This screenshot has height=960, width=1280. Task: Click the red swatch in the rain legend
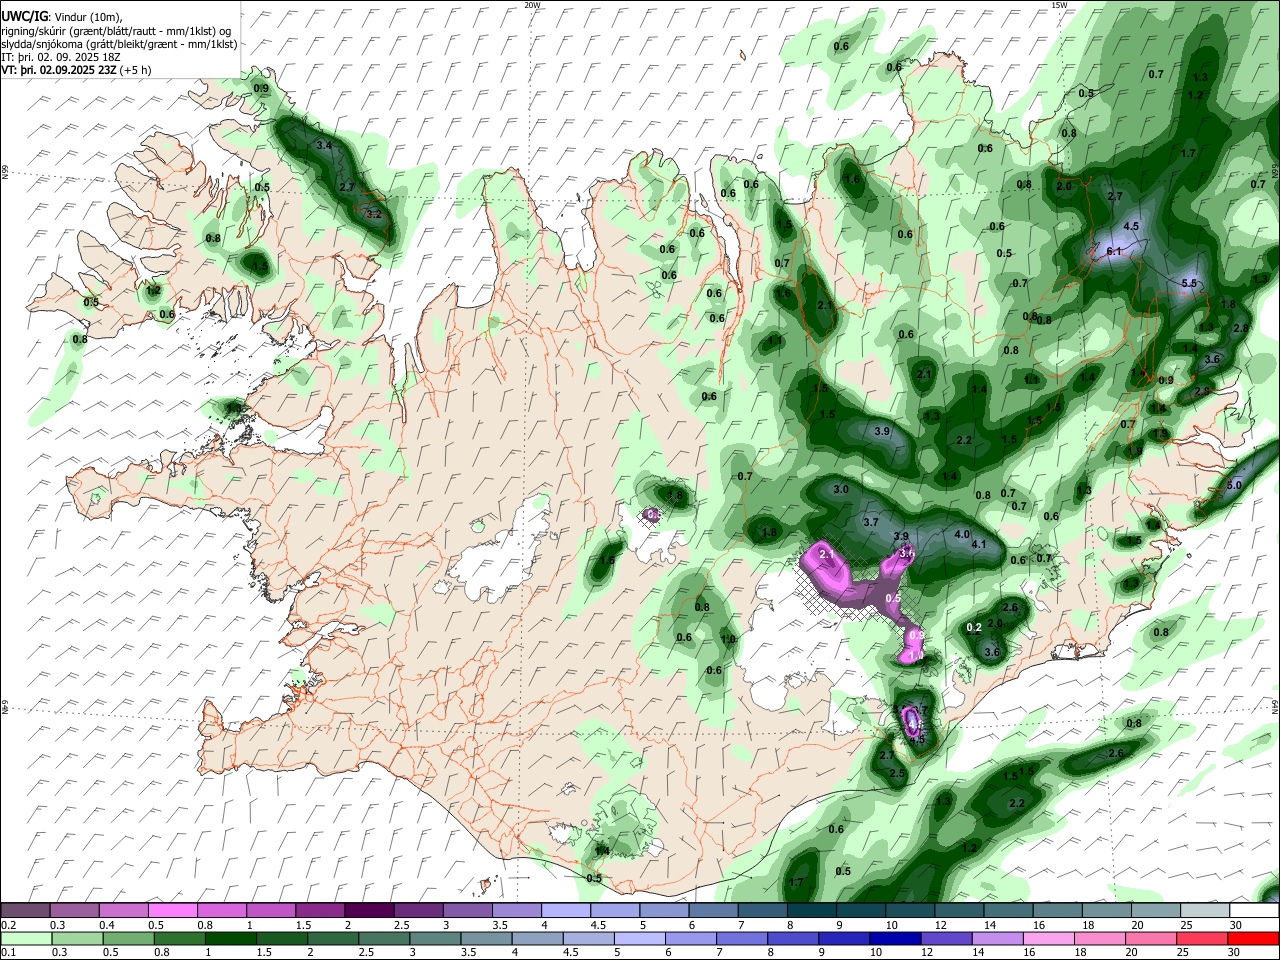click(1253, 938)
